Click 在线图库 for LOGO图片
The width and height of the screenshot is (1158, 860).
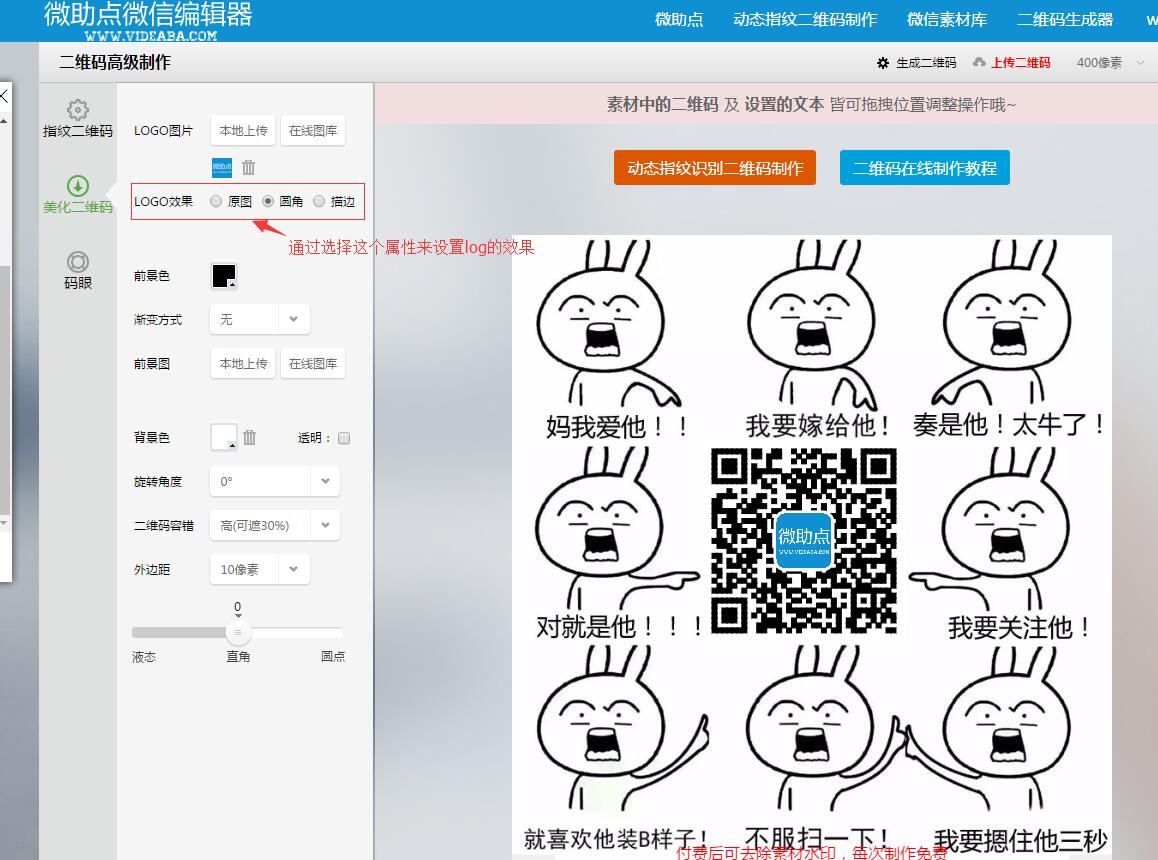coord(313,131)
